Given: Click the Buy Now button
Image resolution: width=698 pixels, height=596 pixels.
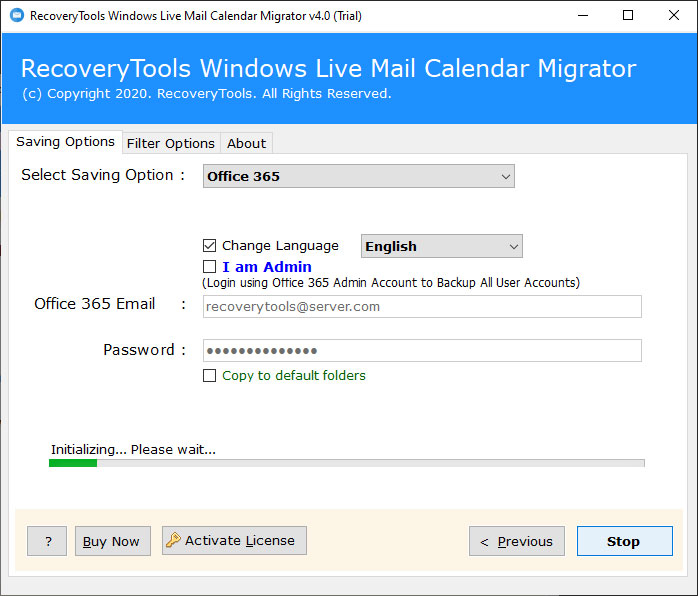Looking at the screenshot, I should [x=113, y=541].
